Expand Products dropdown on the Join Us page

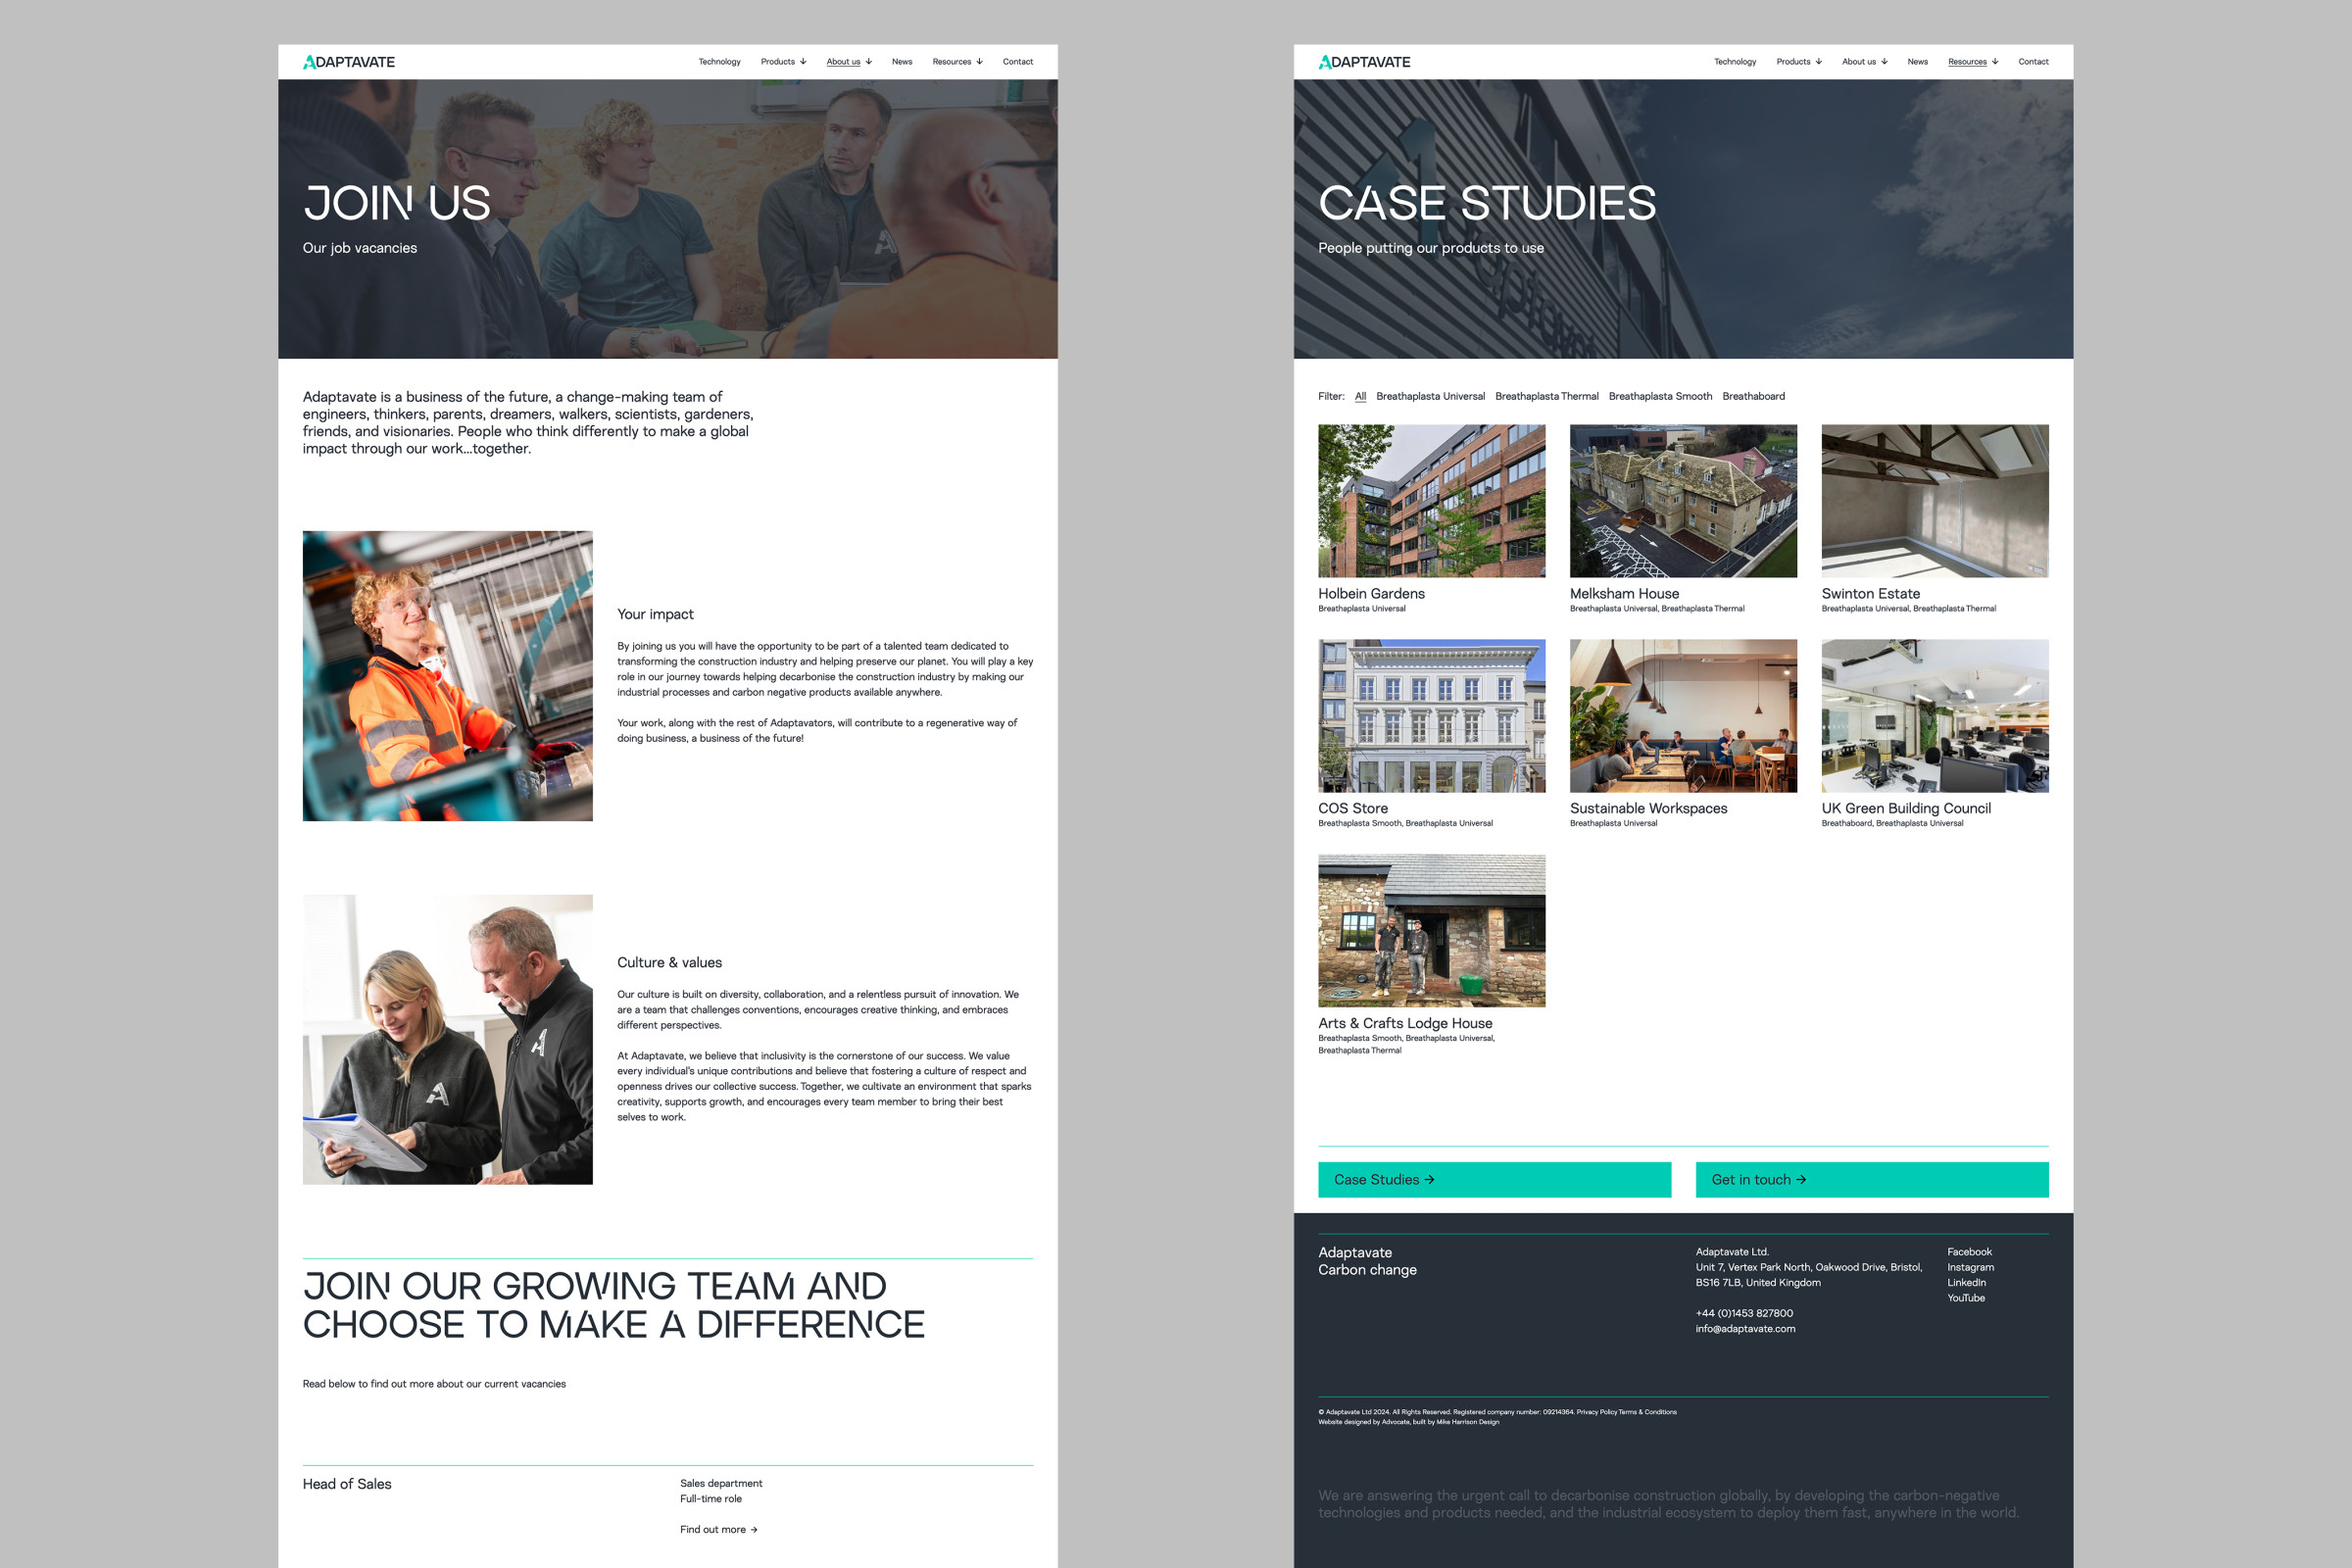(783, 62)
